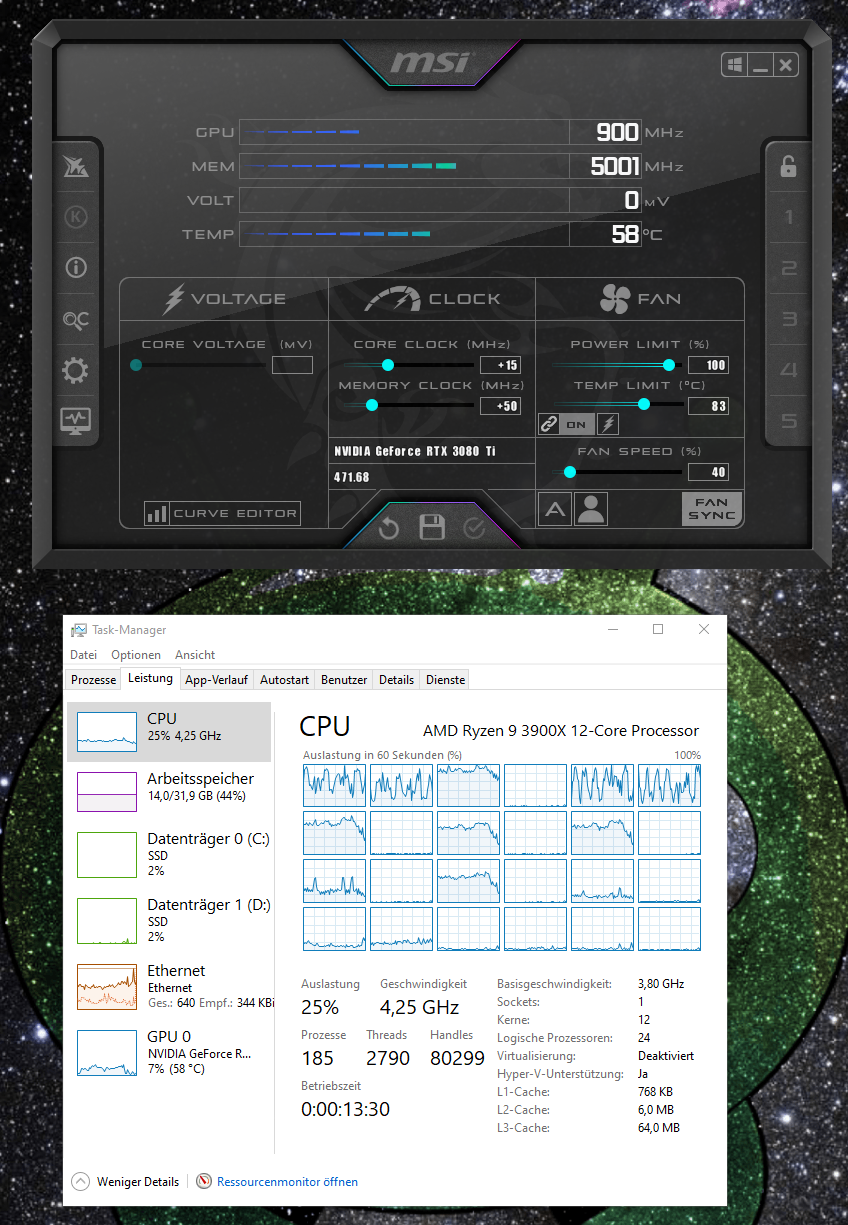
Task: Select Datenträger 0 (C:) entry
Action: pyautogui.click(x=169, y=855)
